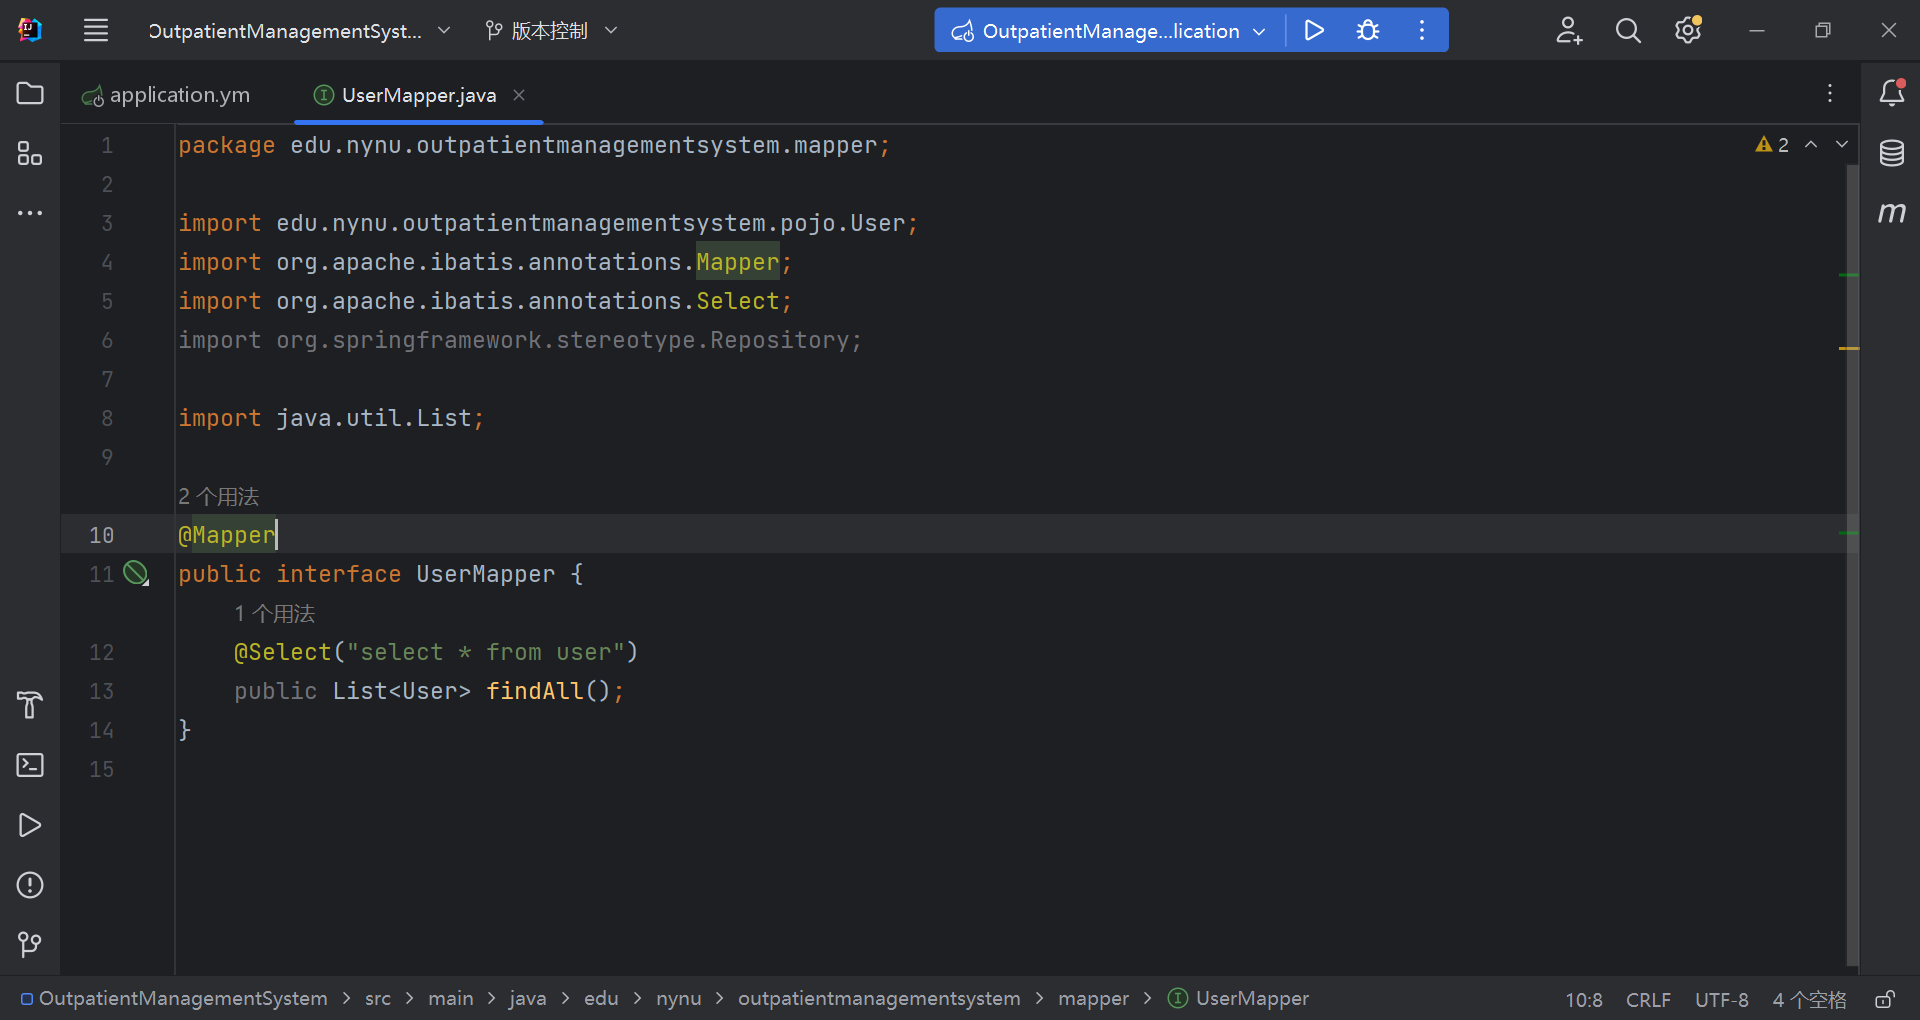Image resolution: width=1920 pixels, height=1020 pixels.
Task: Switch to the application.yml tab
Action: click(166, 95)
